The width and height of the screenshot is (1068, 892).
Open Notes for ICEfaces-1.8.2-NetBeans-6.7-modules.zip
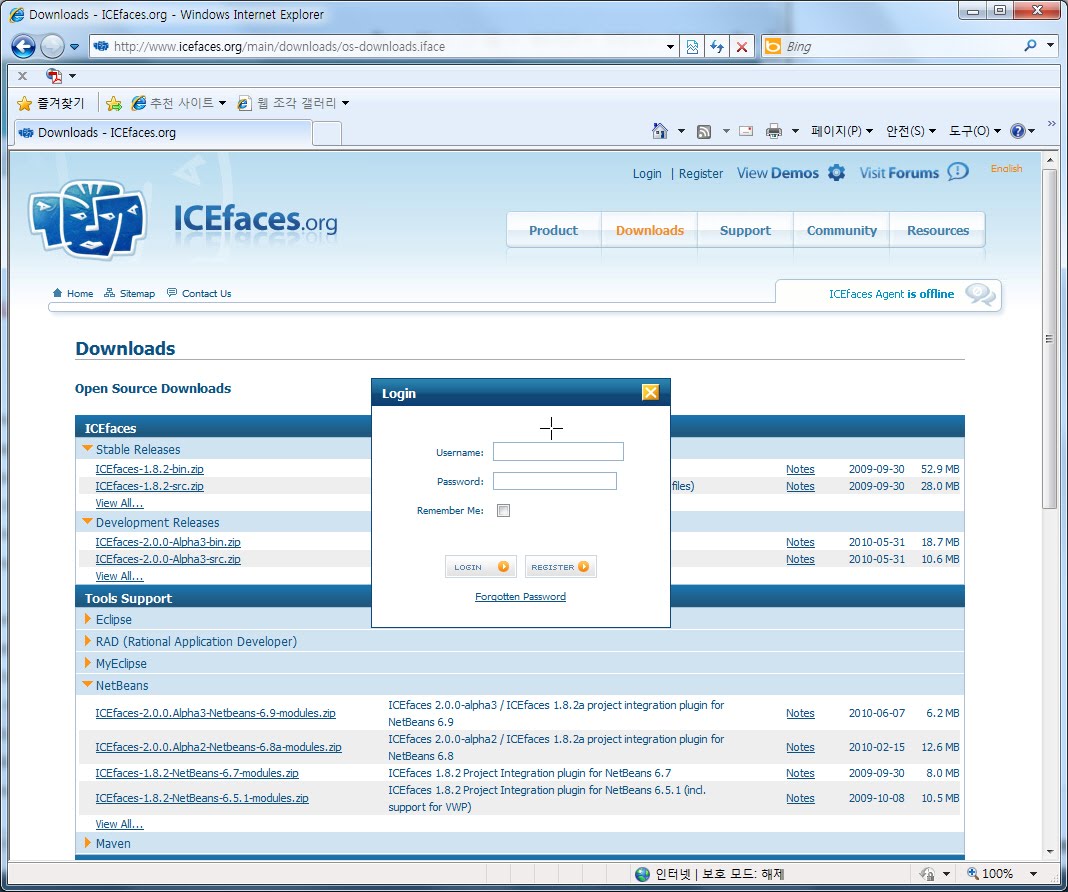tap(800, 773)
